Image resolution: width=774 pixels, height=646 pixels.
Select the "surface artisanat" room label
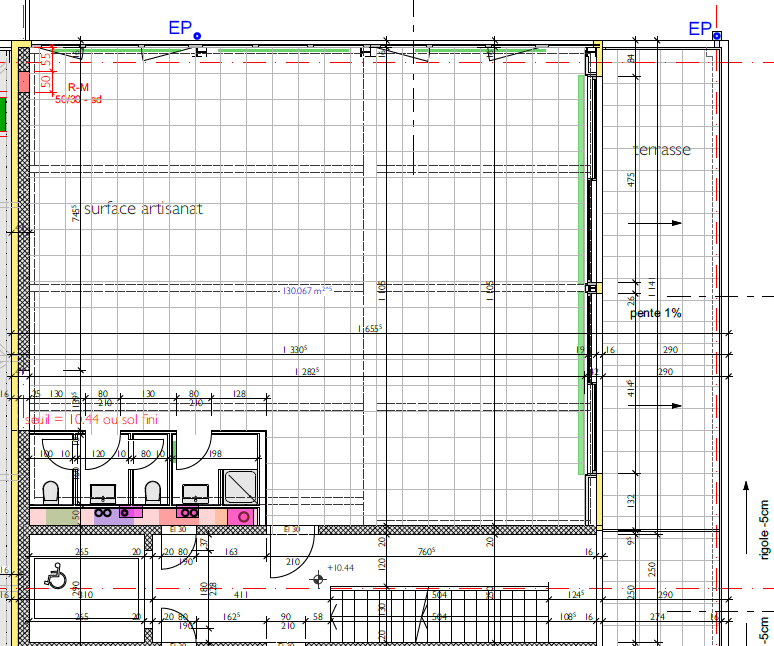point(142,209)
